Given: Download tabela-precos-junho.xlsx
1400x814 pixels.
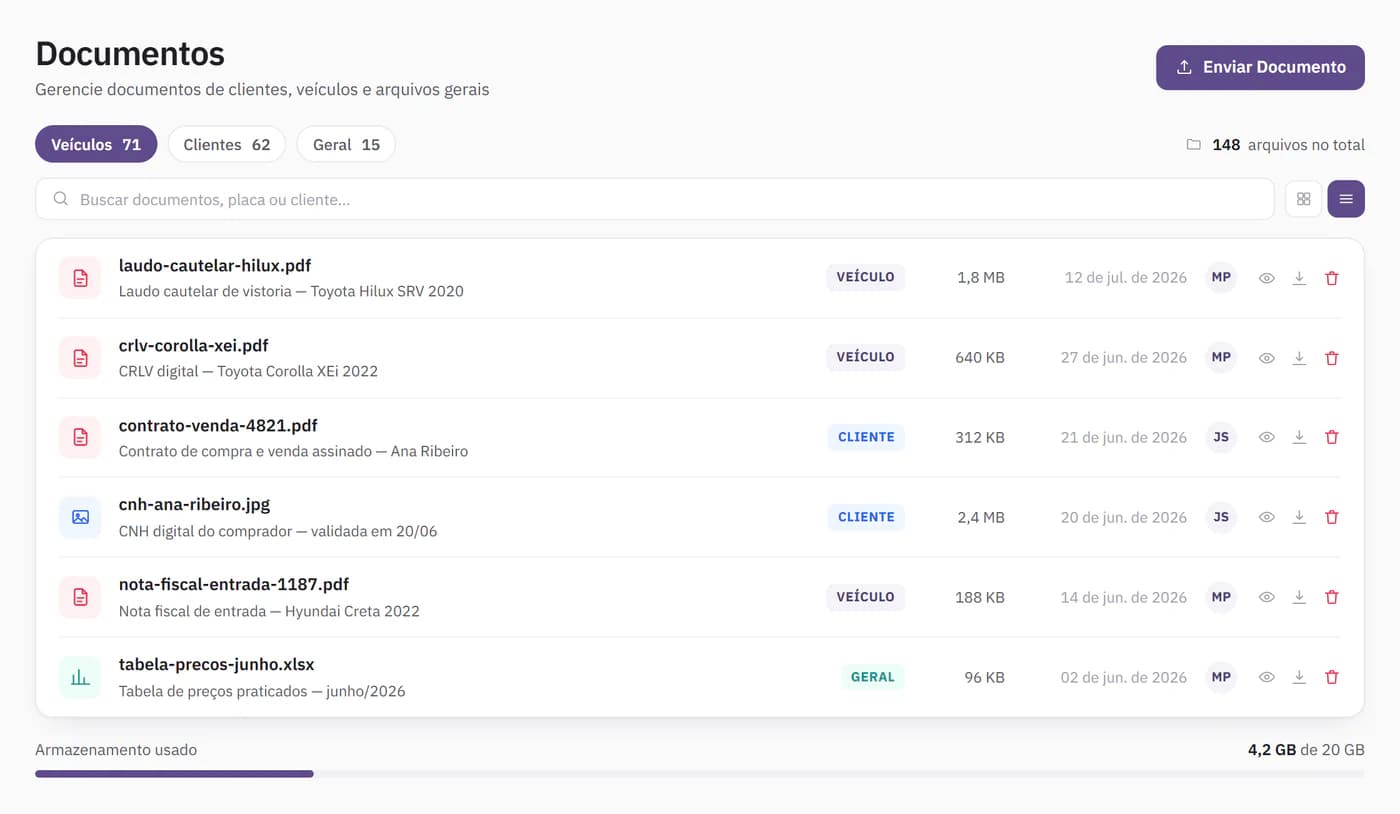Looking at the screenshot, I should pyautogui.click(x=1299, y=677).
